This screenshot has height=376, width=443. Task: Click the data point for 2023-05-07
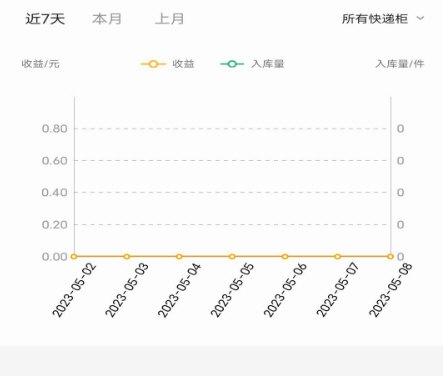point(338,256)
